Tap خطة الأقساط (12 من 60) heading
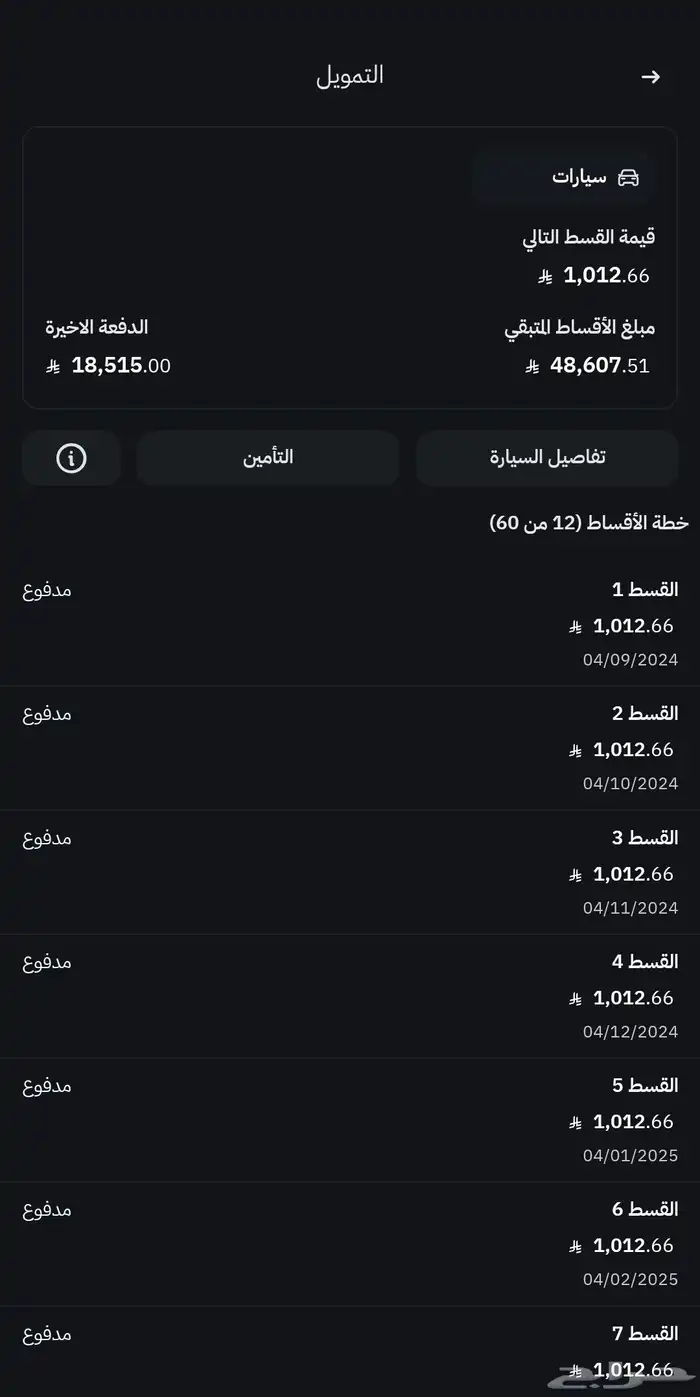 588,523
